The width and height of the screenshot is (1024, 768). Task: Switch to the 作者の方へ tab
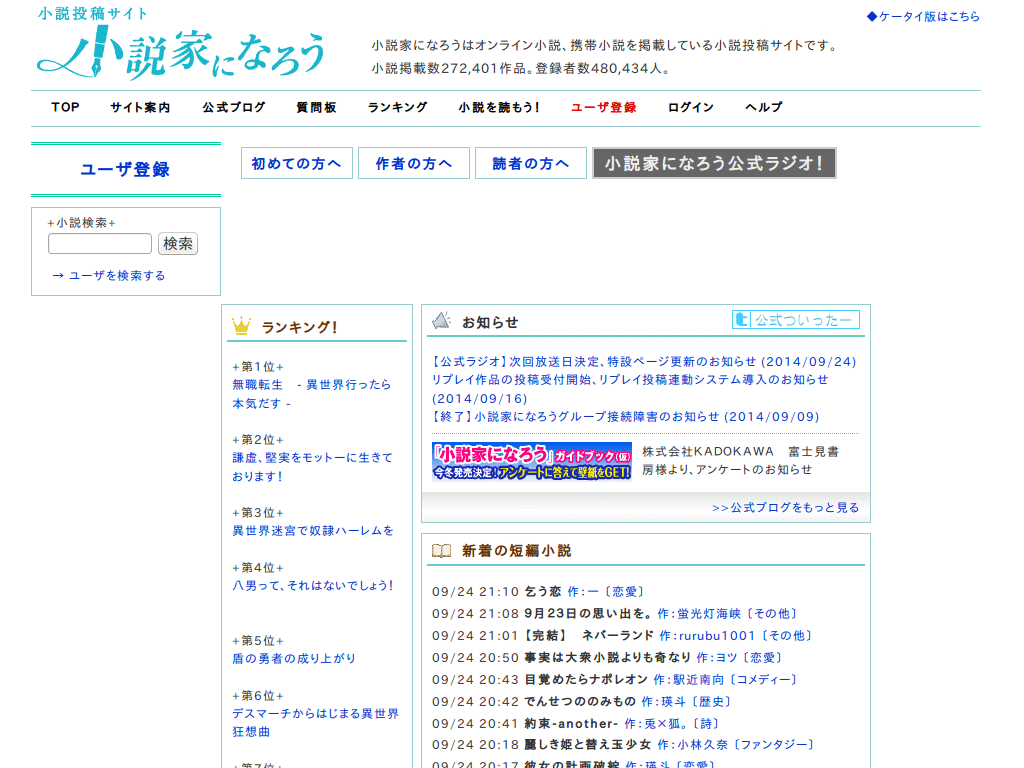(413, 163)
